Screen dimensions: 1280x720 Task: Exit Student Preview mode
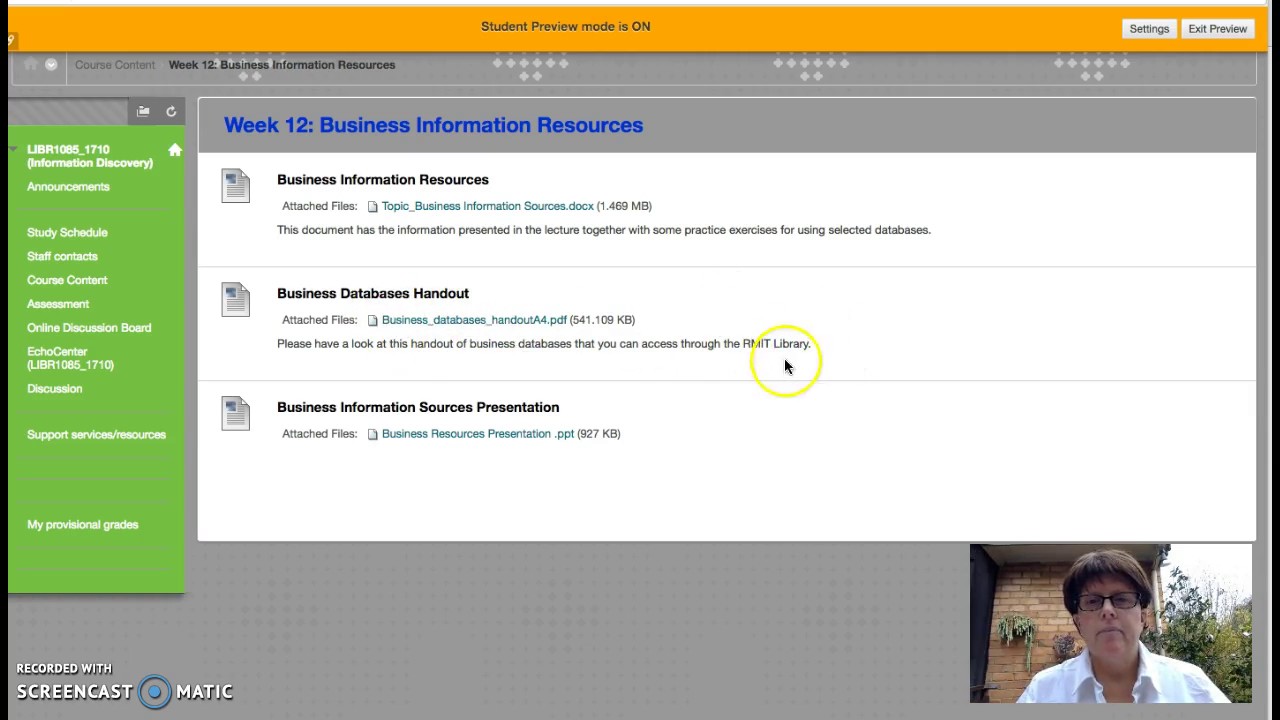click(1217, 29)
